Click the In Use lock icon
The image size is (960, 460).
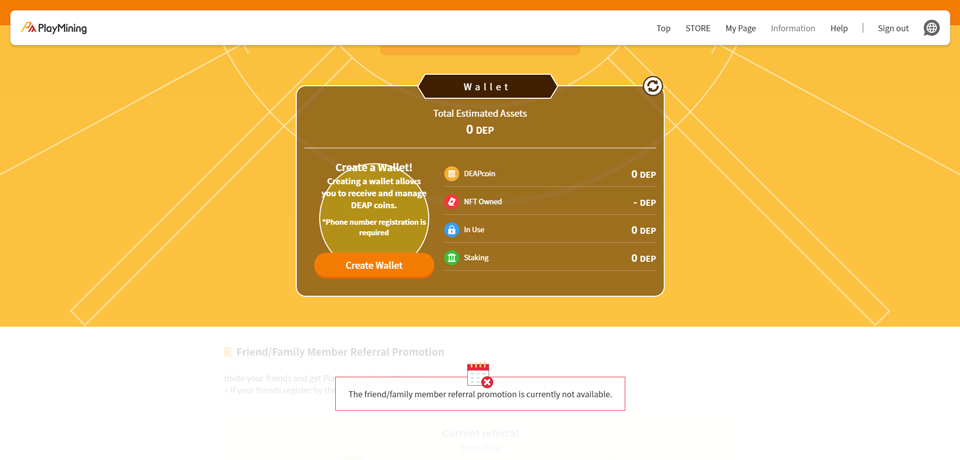pyautogui.click(x=451, y=230)
